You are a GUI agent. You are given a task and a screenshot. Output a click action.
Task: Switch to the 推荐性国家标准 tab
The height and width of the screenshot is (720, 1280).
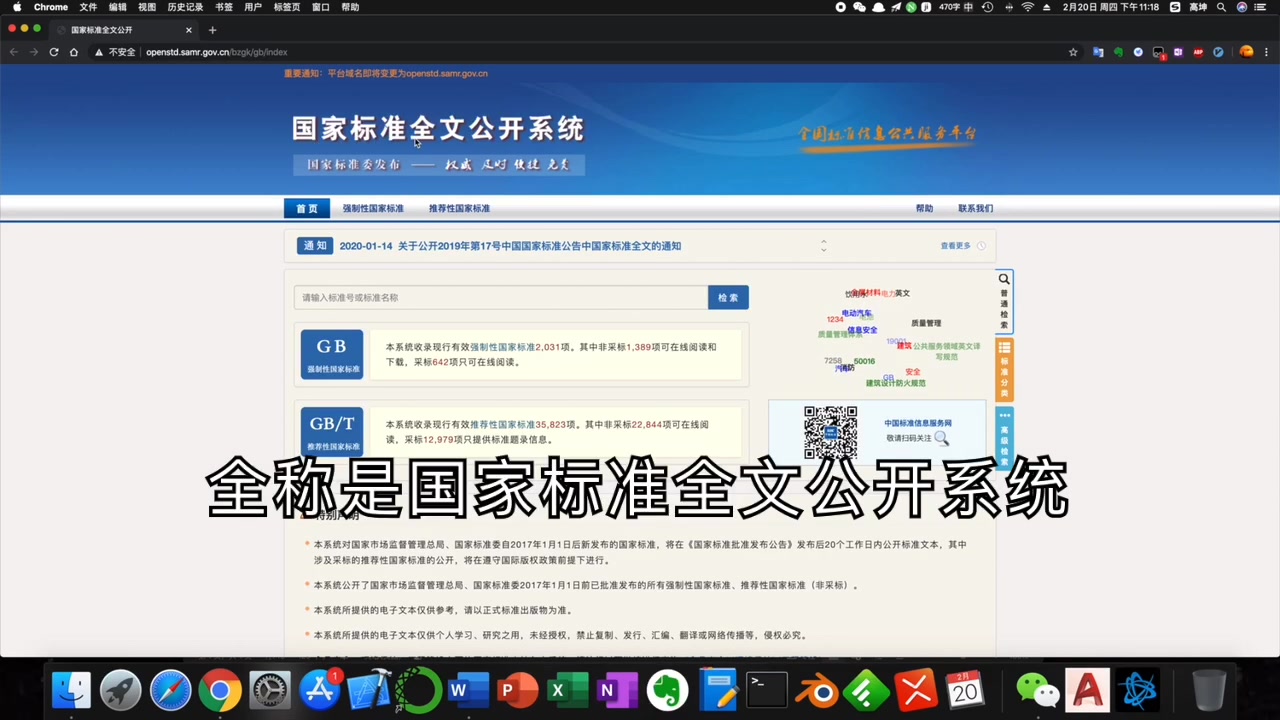459,208
